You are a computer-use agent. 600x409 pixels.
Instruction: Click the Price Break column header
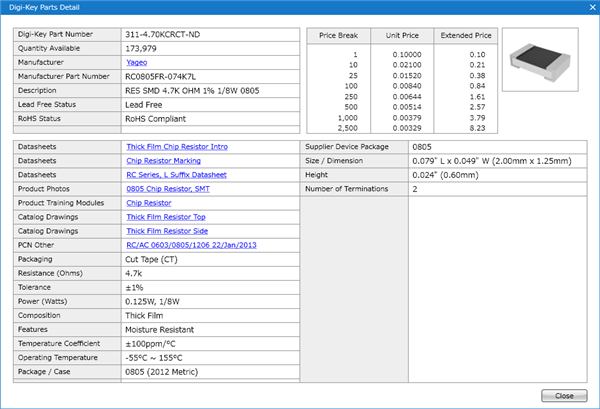click(338, 35)
